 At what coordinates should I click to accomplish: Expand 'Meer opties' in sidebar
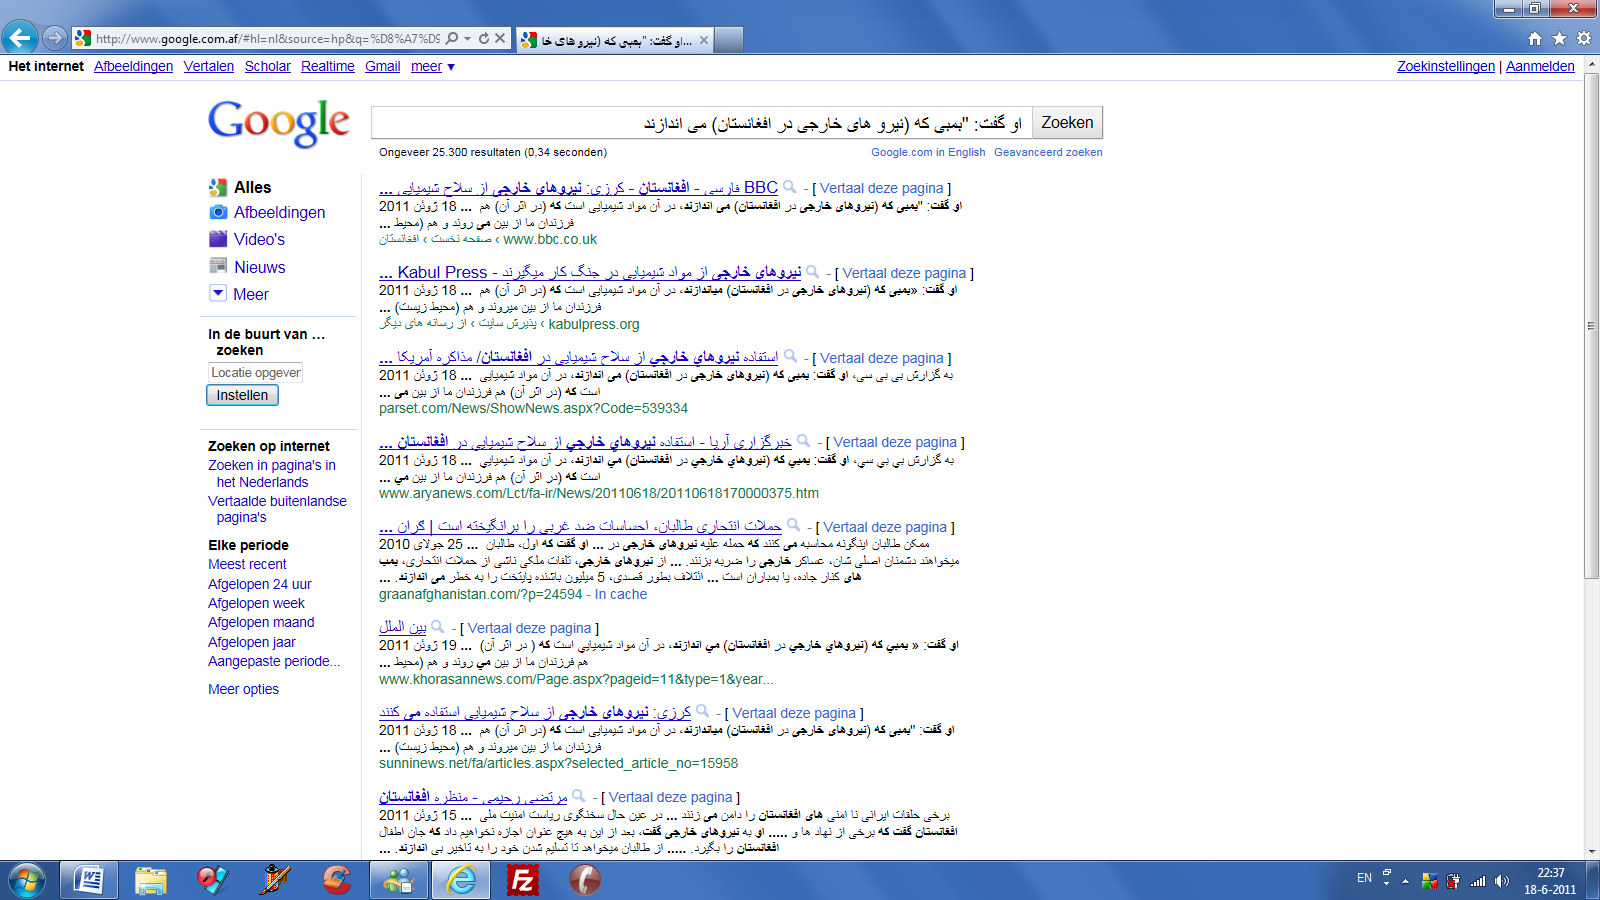click(x=243, y=689)
